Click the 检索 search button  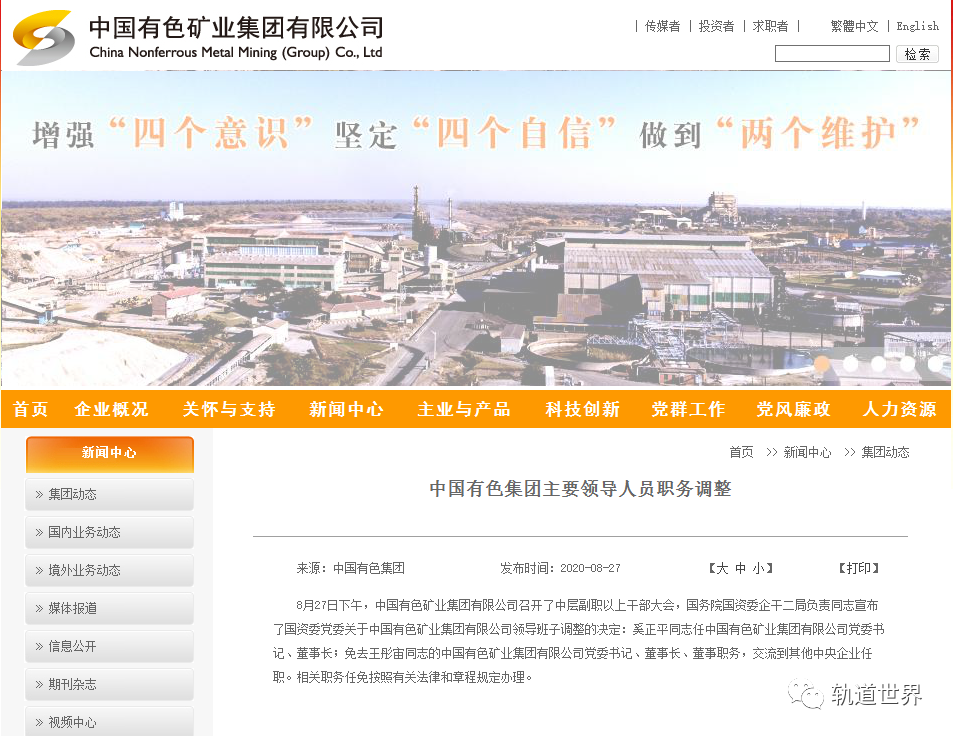(917, 54)
